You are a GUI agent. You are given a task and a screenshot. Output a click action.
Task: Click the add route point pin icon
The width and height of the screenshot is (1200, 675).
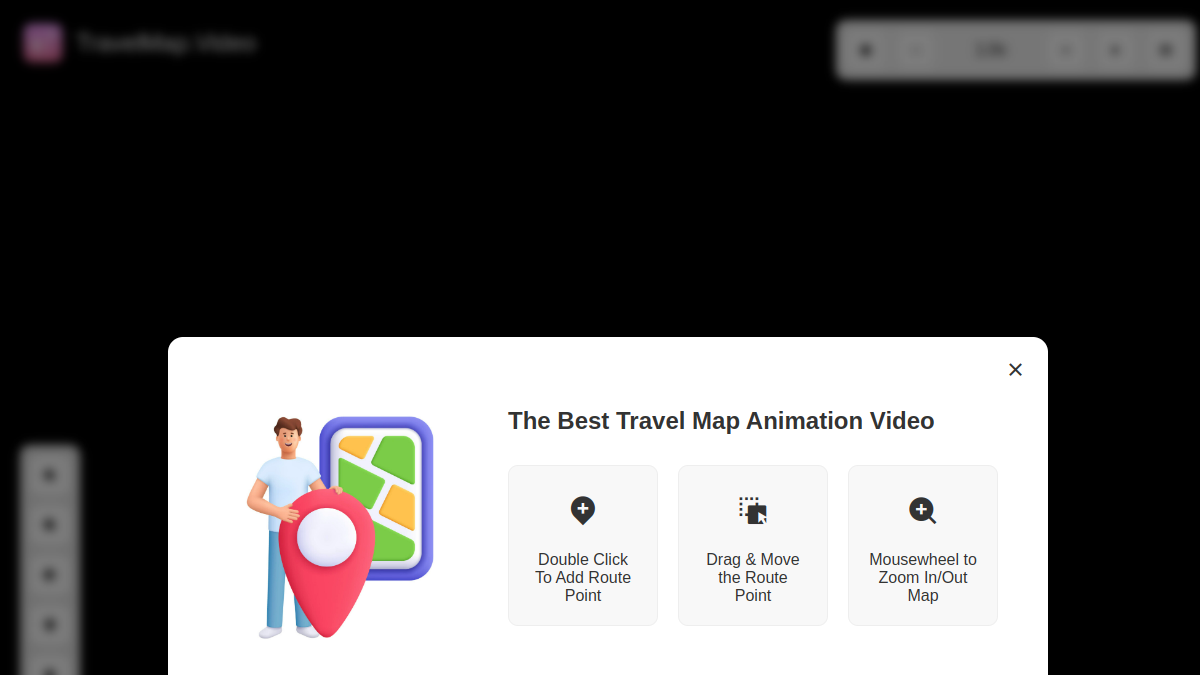583,511
